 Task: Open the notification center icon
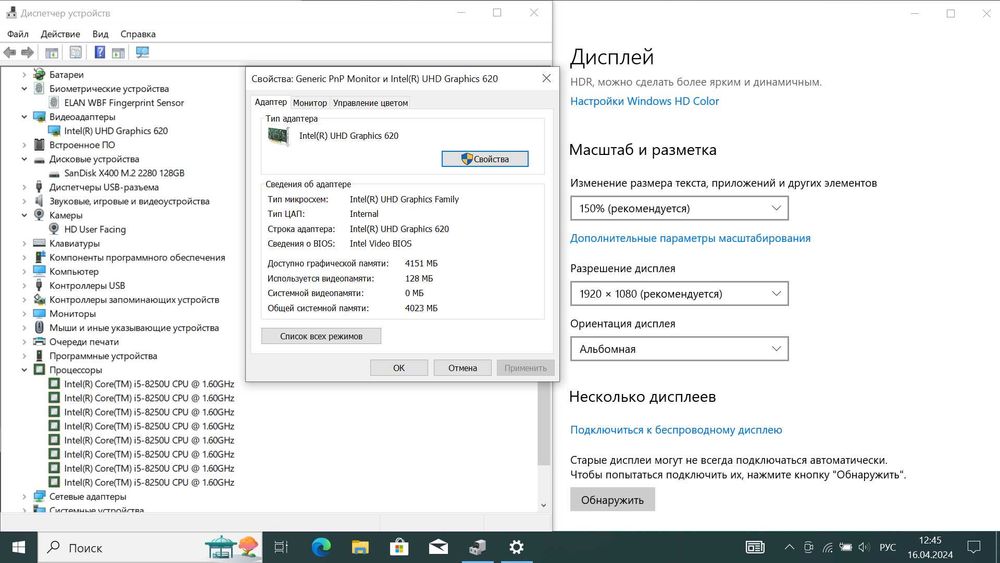(x=973, y=547)
